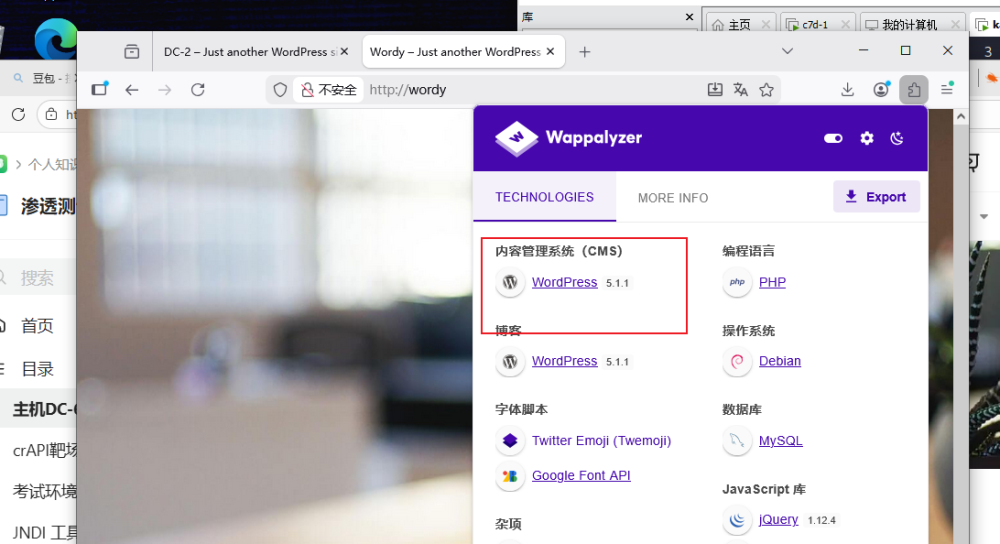Image resolution: width=1000 pixels, height=544 pixels.
Task: Open the MySQL link
Action: 781,441
